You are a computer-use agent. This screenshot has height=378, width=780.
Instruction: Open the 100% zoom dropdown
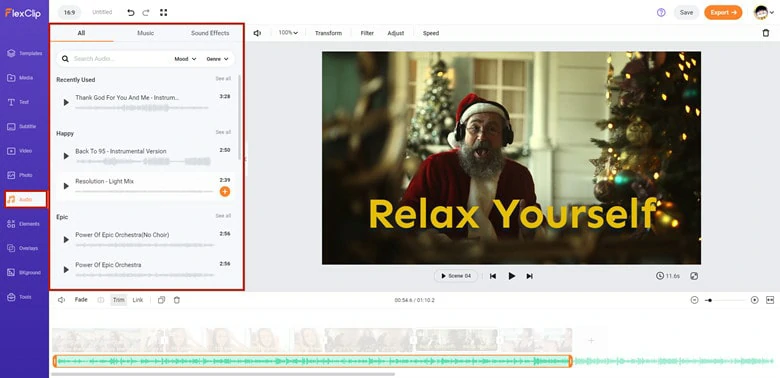coord(288,33)
